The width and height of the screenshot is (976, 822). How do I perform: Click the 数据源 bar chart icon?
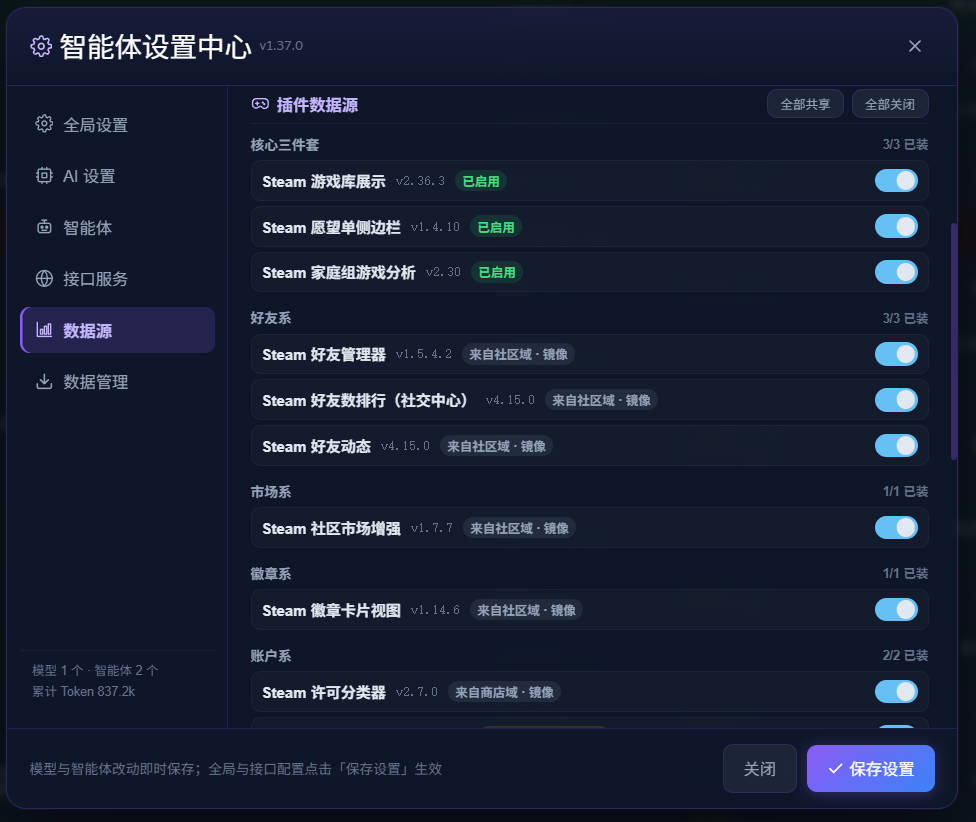coord(44,329)
